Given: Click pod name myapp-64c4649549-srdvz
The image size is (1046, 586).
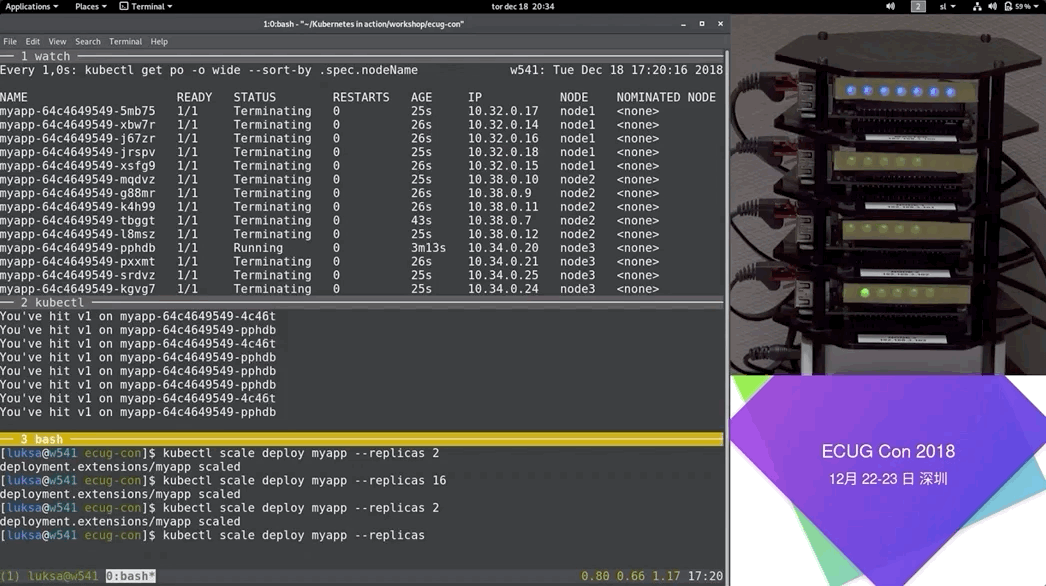Looking at the screenshot, I should click(x=77, y=276).
